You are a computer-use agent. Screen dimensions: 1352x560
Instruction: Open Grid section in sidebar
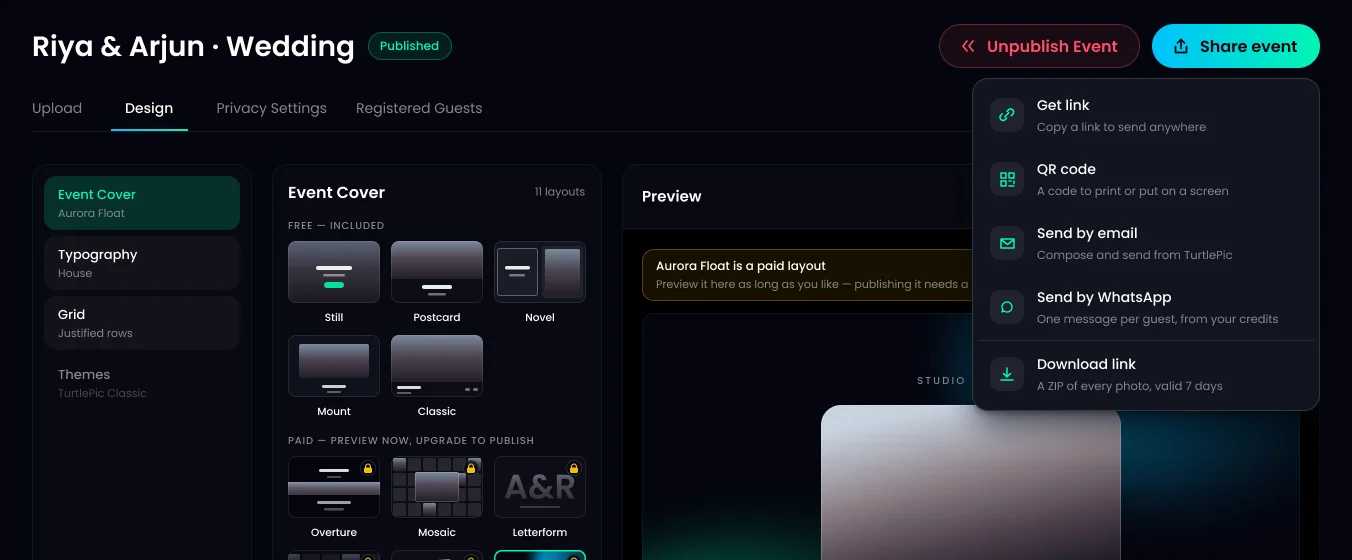142,323
